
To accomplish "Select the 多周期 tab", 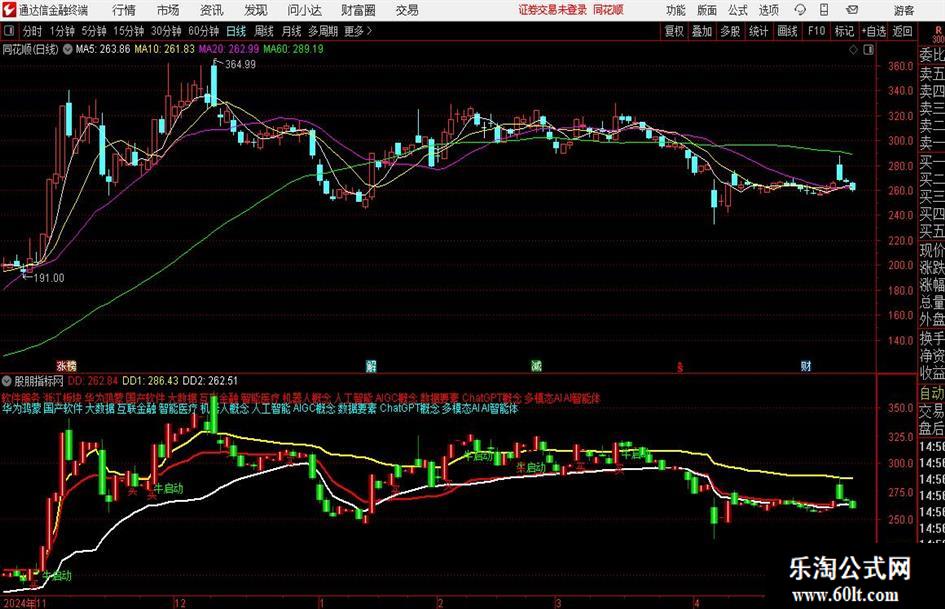I will click(323, 31).
